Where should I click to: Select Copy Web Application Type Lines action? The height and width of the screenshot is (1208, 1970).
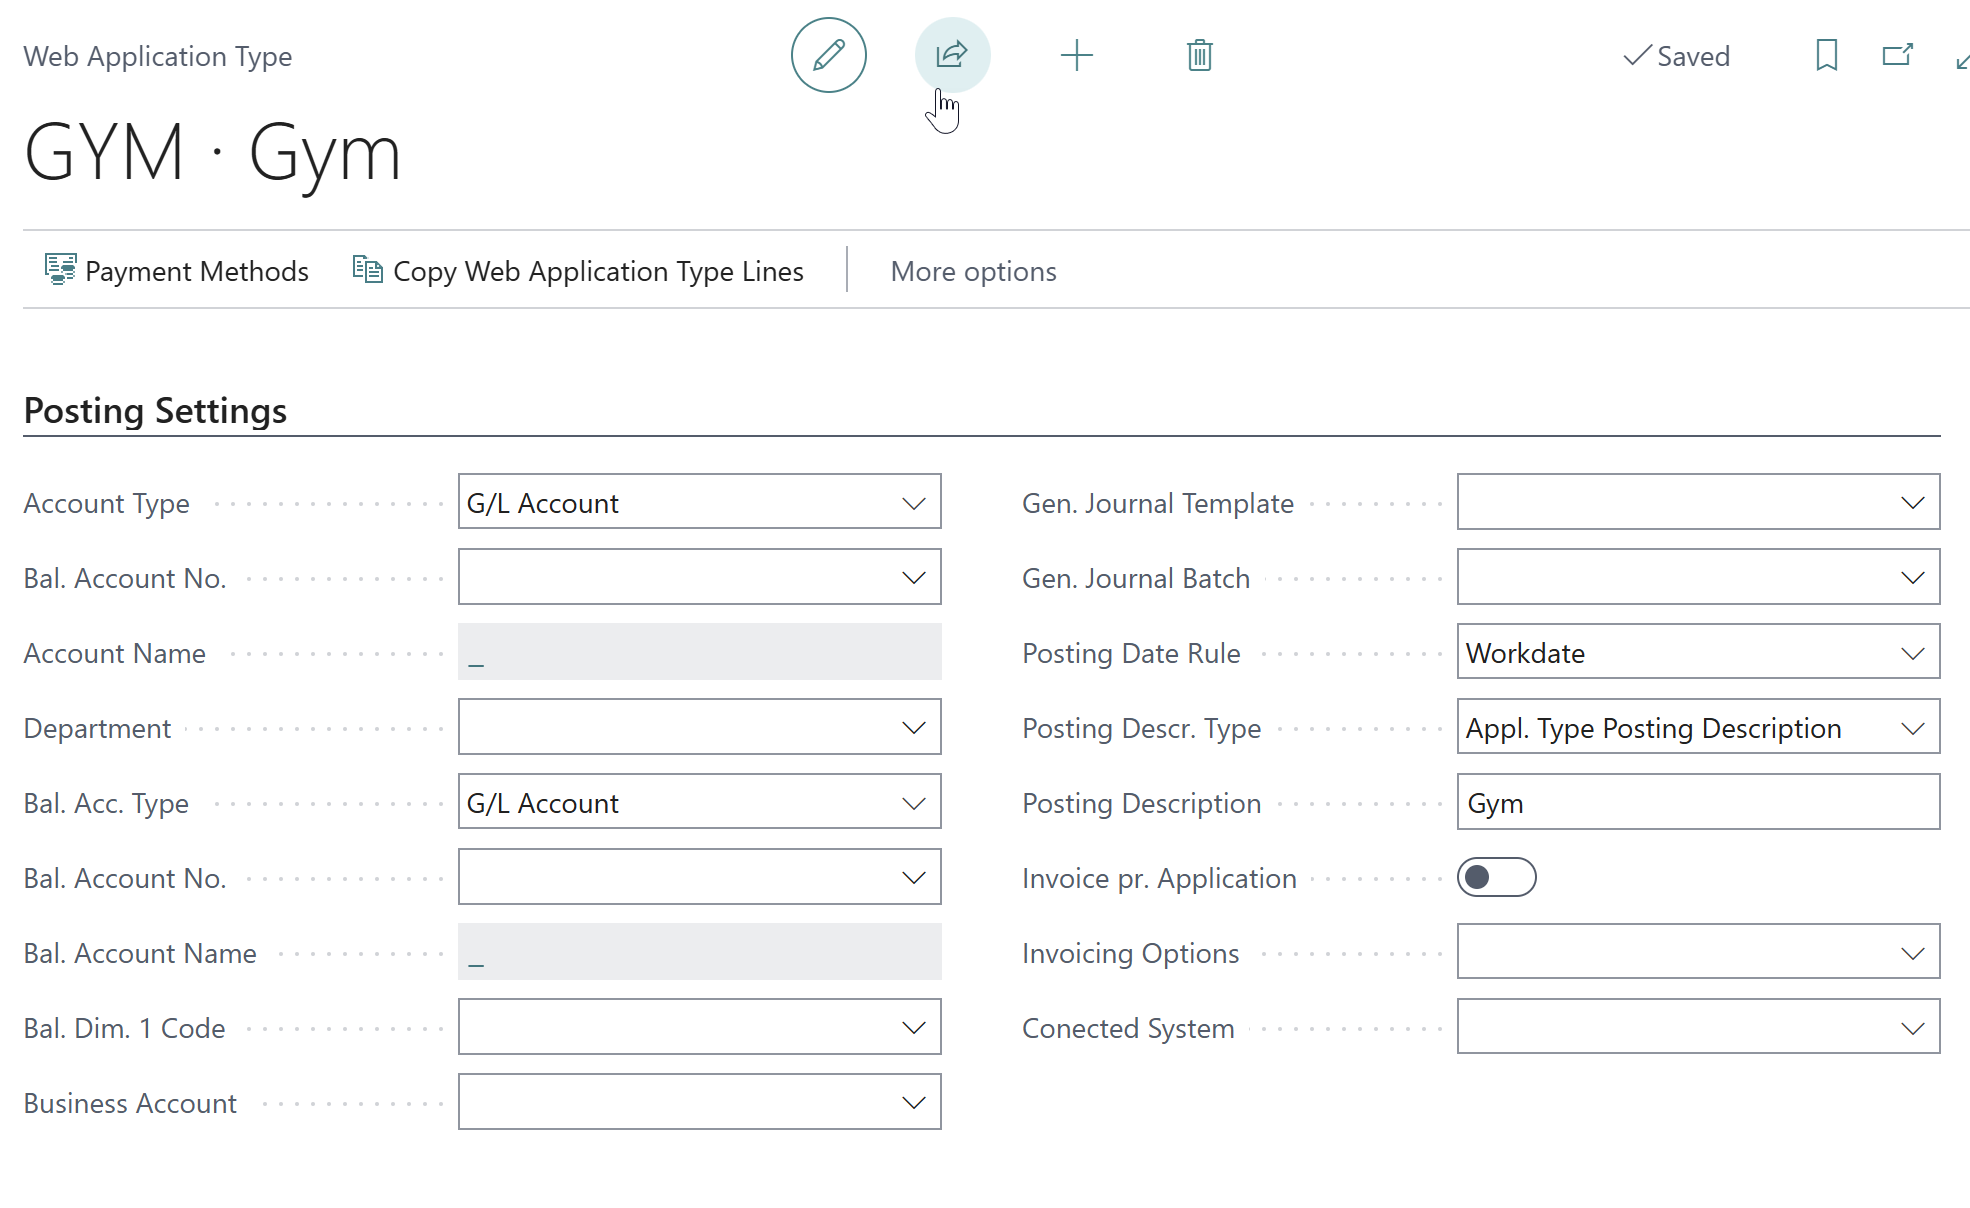point(578,271)
